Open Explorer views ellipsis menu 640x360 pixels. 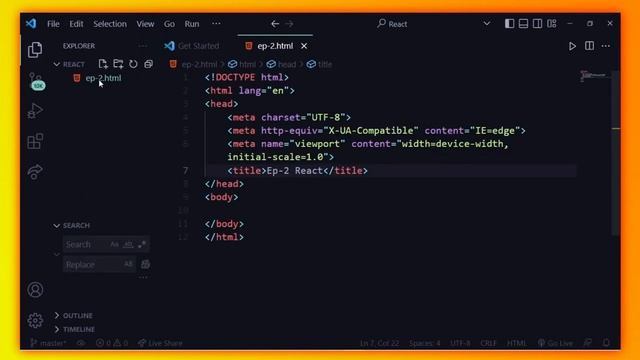pyautogui.click(x=142, y=46)
